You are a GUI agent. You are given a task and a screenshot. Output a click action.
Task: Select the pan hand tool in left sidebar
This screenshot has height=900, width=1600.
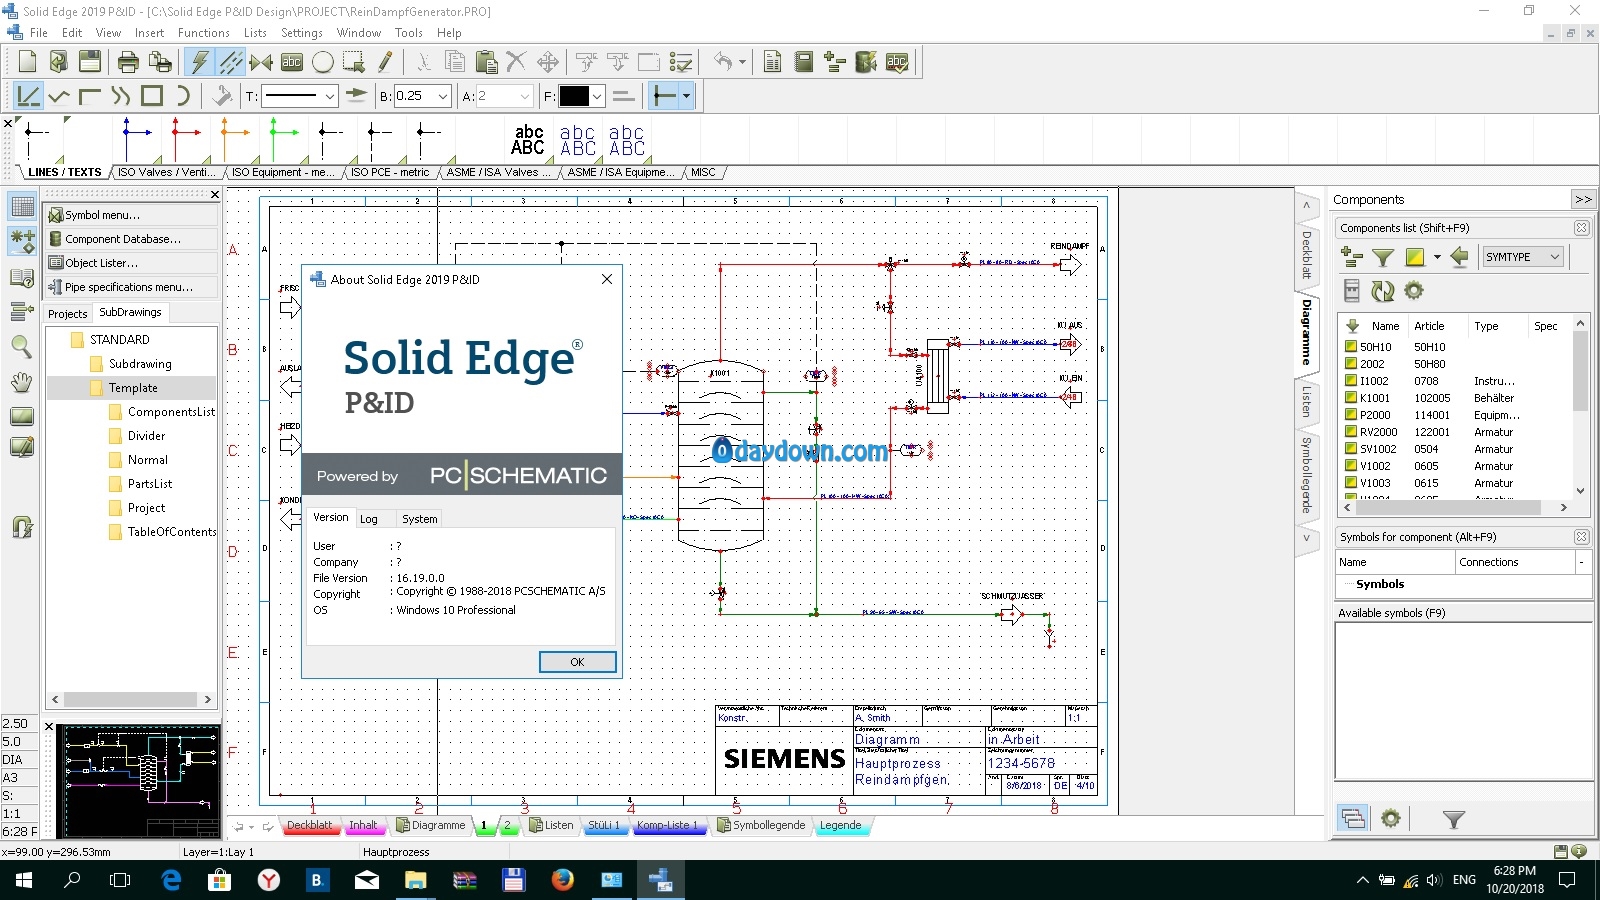21,382
